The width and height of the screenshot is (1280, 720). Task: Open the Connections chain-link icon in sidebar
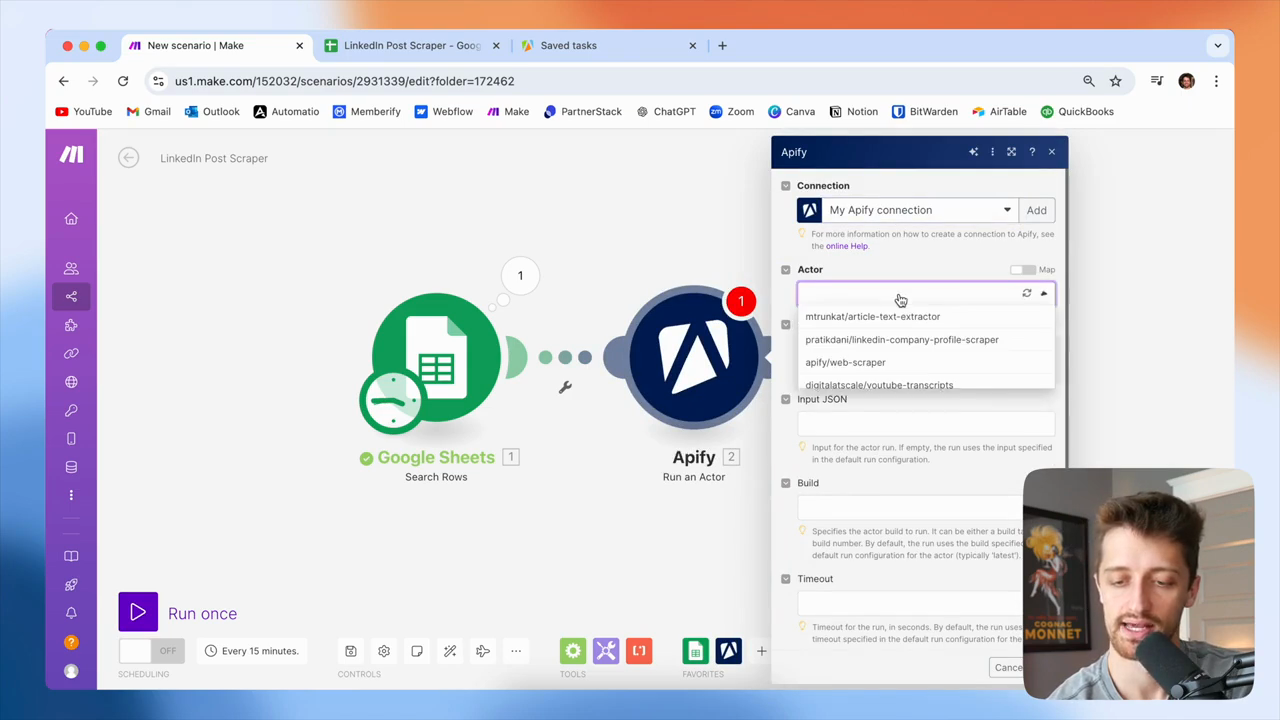click(71, 353)
